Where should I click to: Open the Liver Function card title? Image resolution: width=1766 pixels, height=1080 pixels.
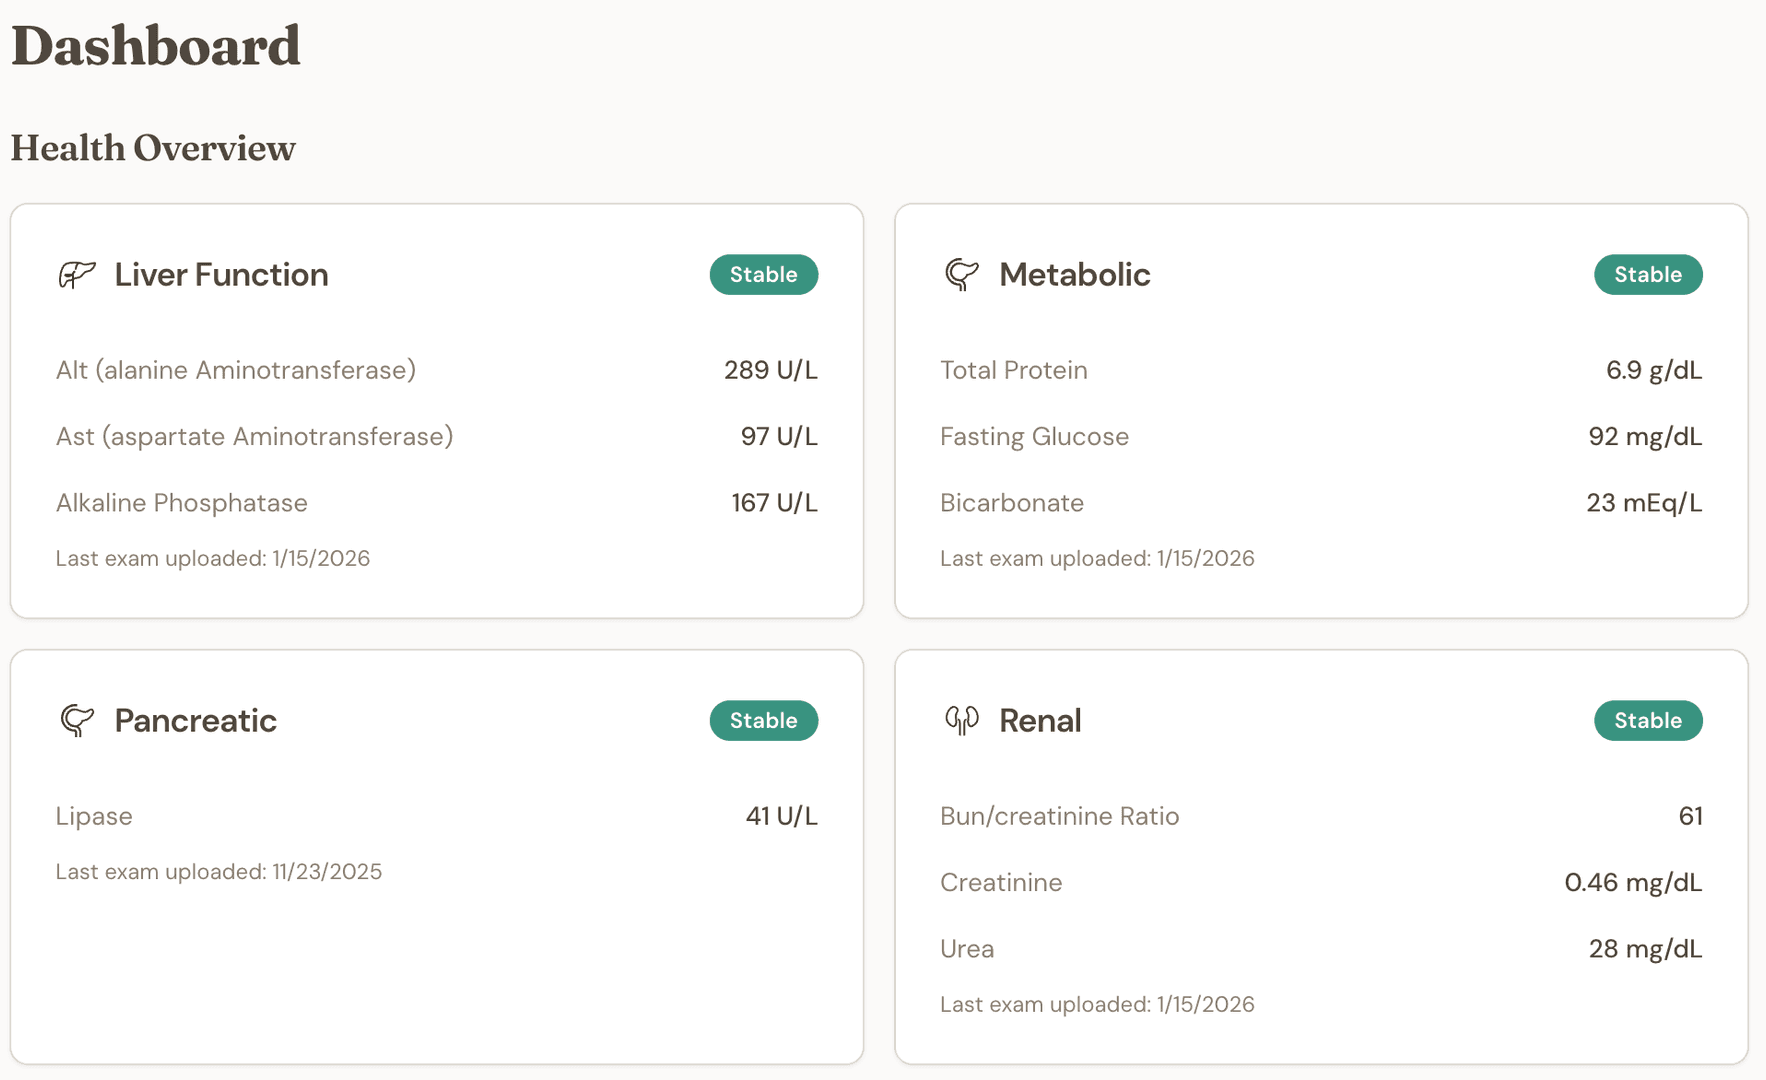(x=221, y=274)
